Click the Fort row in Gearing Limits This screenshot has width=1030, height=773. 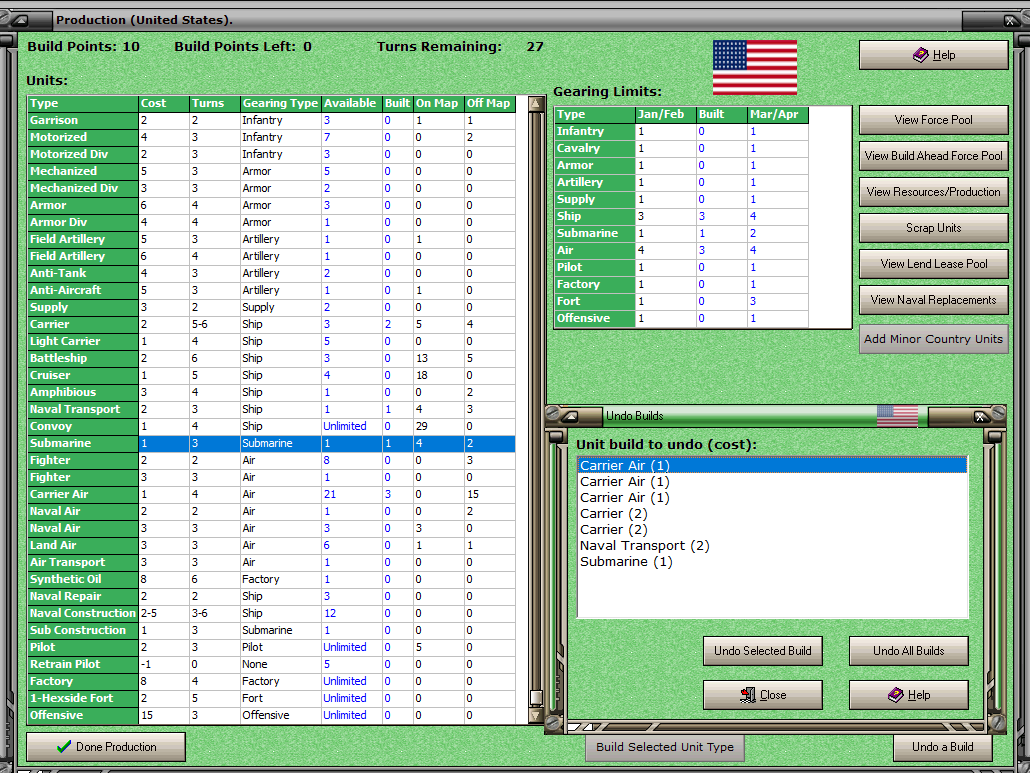pos(682,301)
